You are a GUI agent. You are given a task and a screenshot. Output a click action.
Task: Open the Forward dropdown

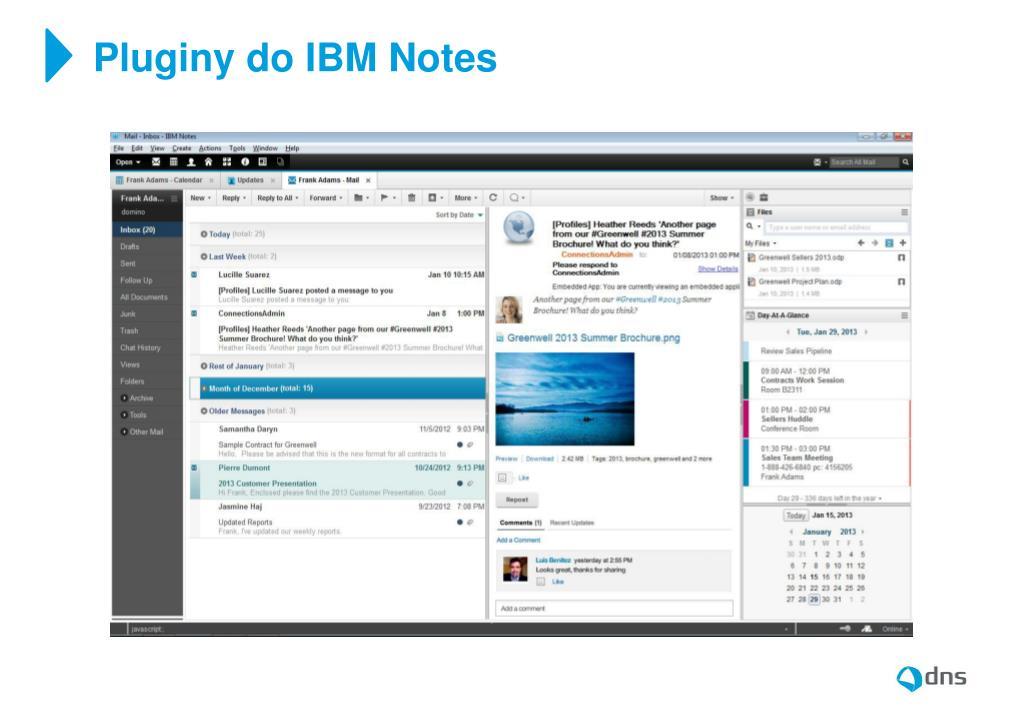(x=326, y=198)
